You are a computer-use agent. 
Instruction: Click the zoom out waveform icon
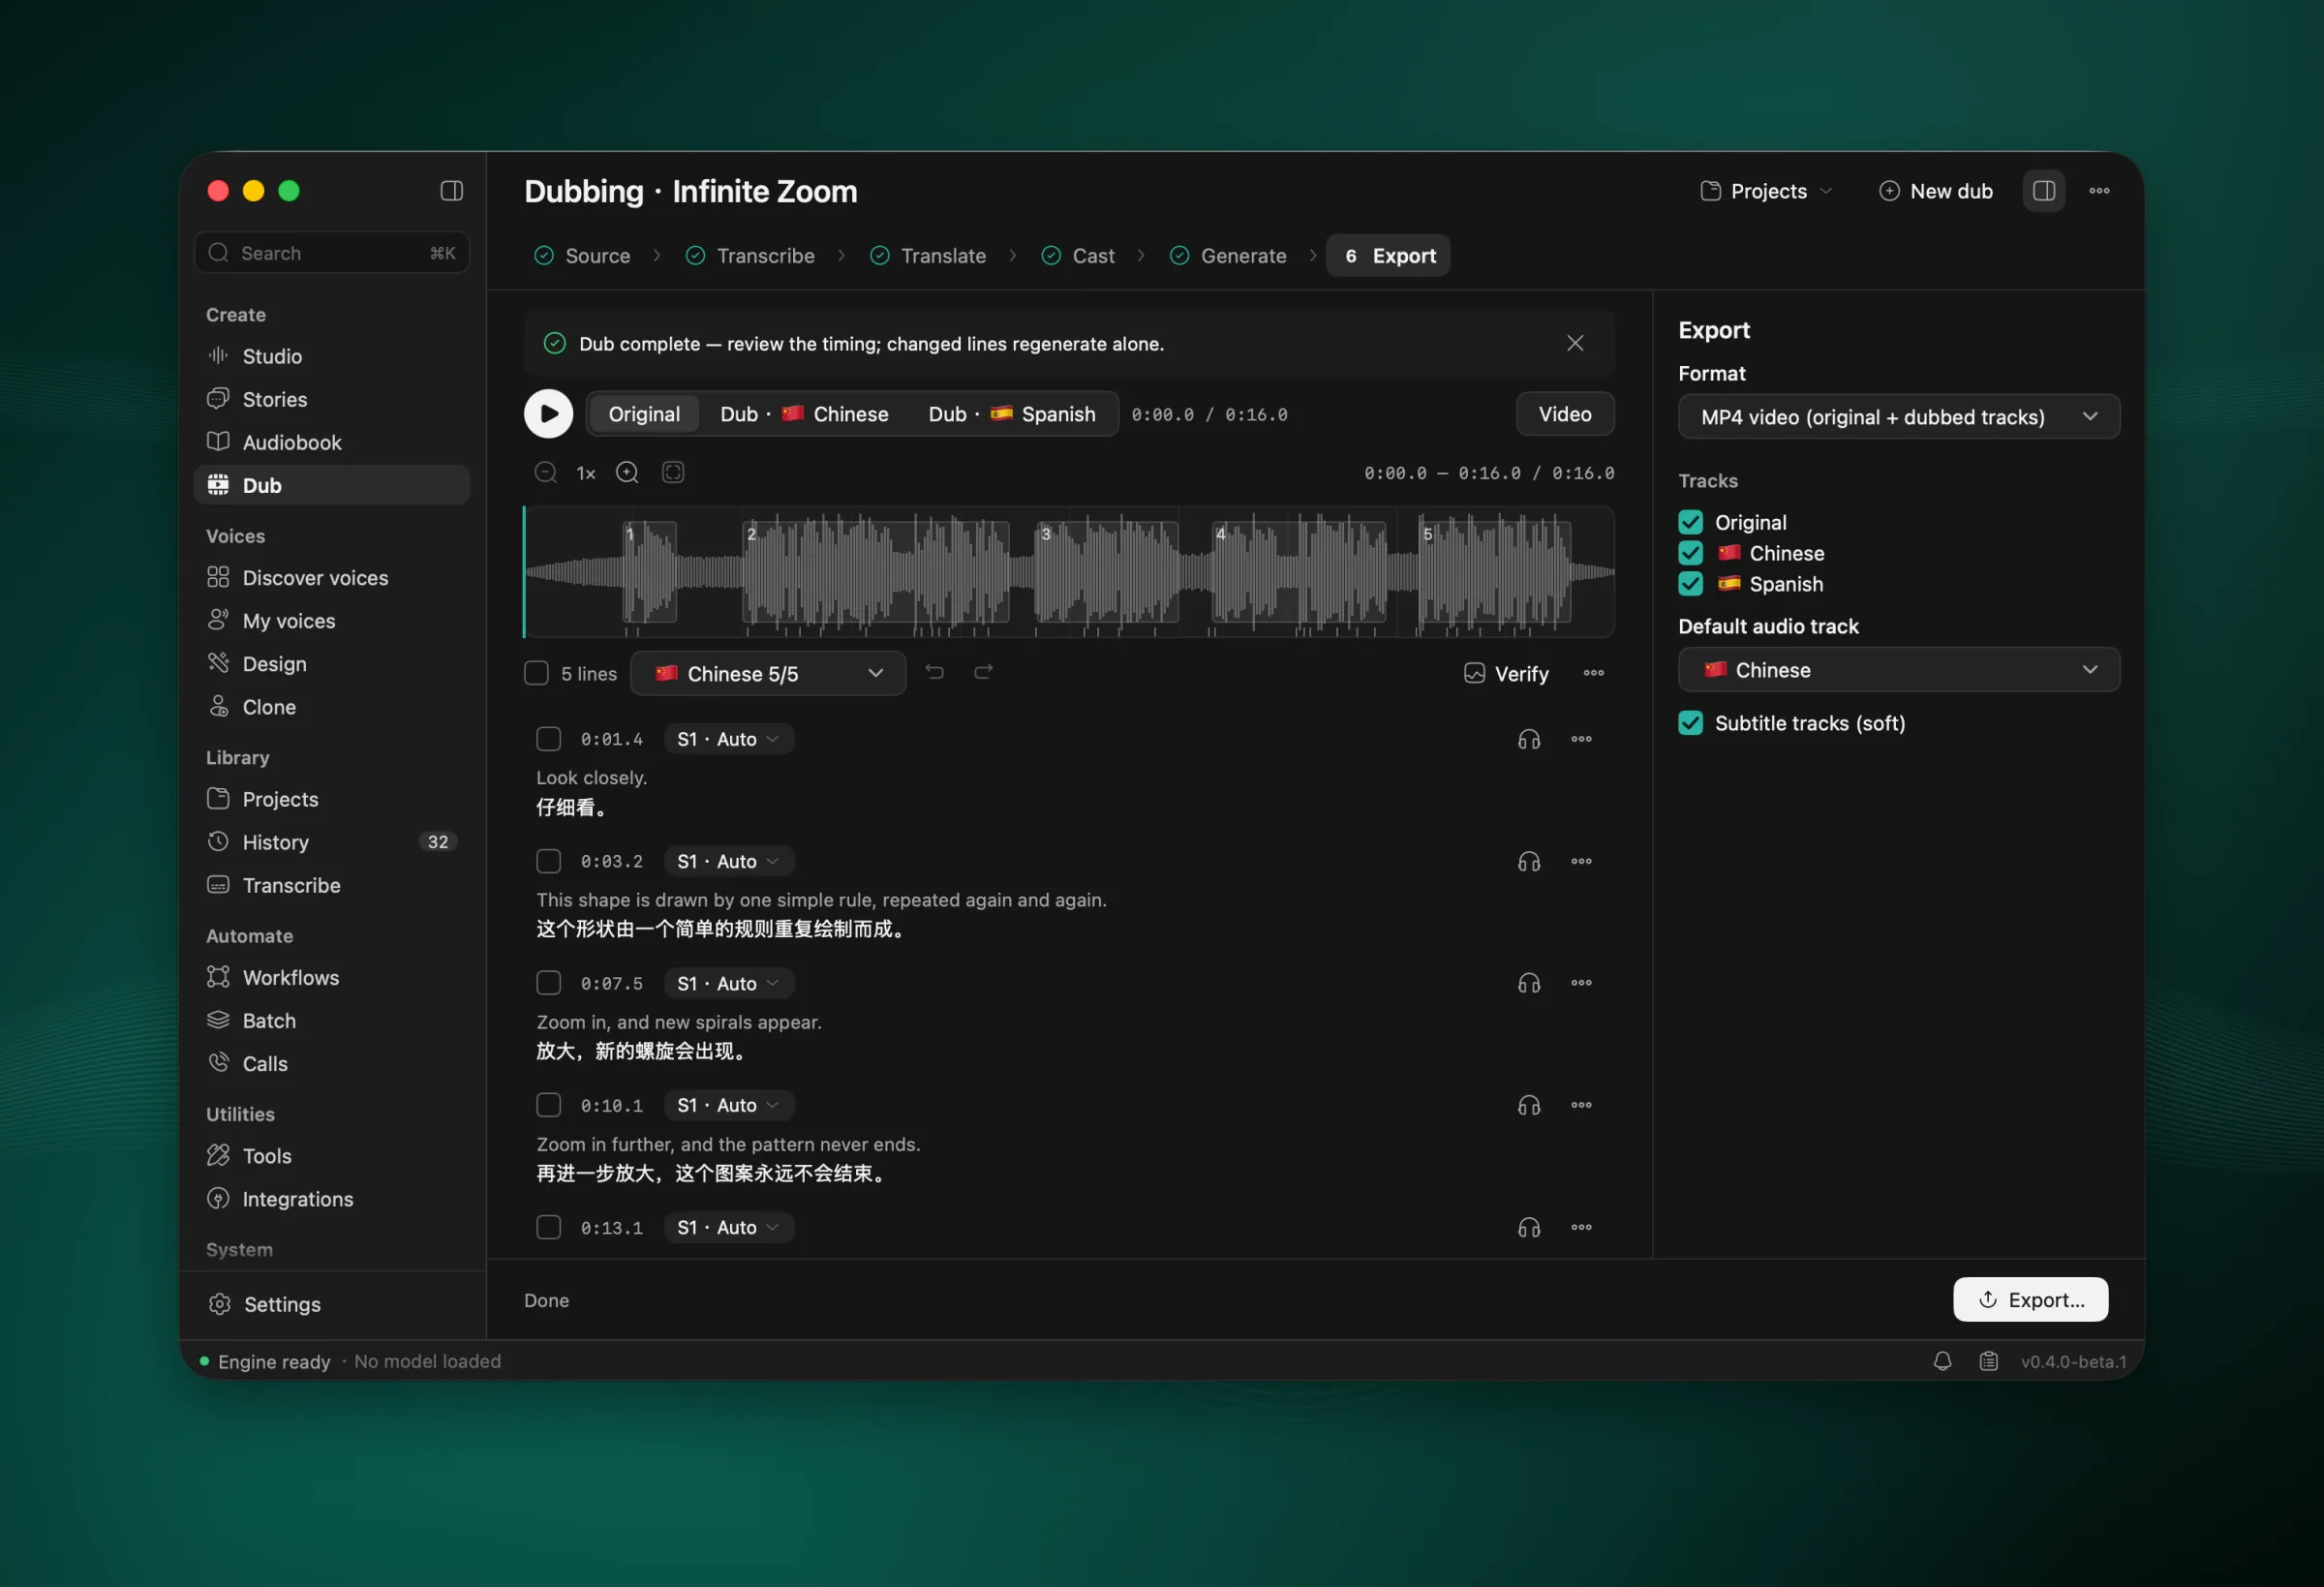[x=545, y=472]
